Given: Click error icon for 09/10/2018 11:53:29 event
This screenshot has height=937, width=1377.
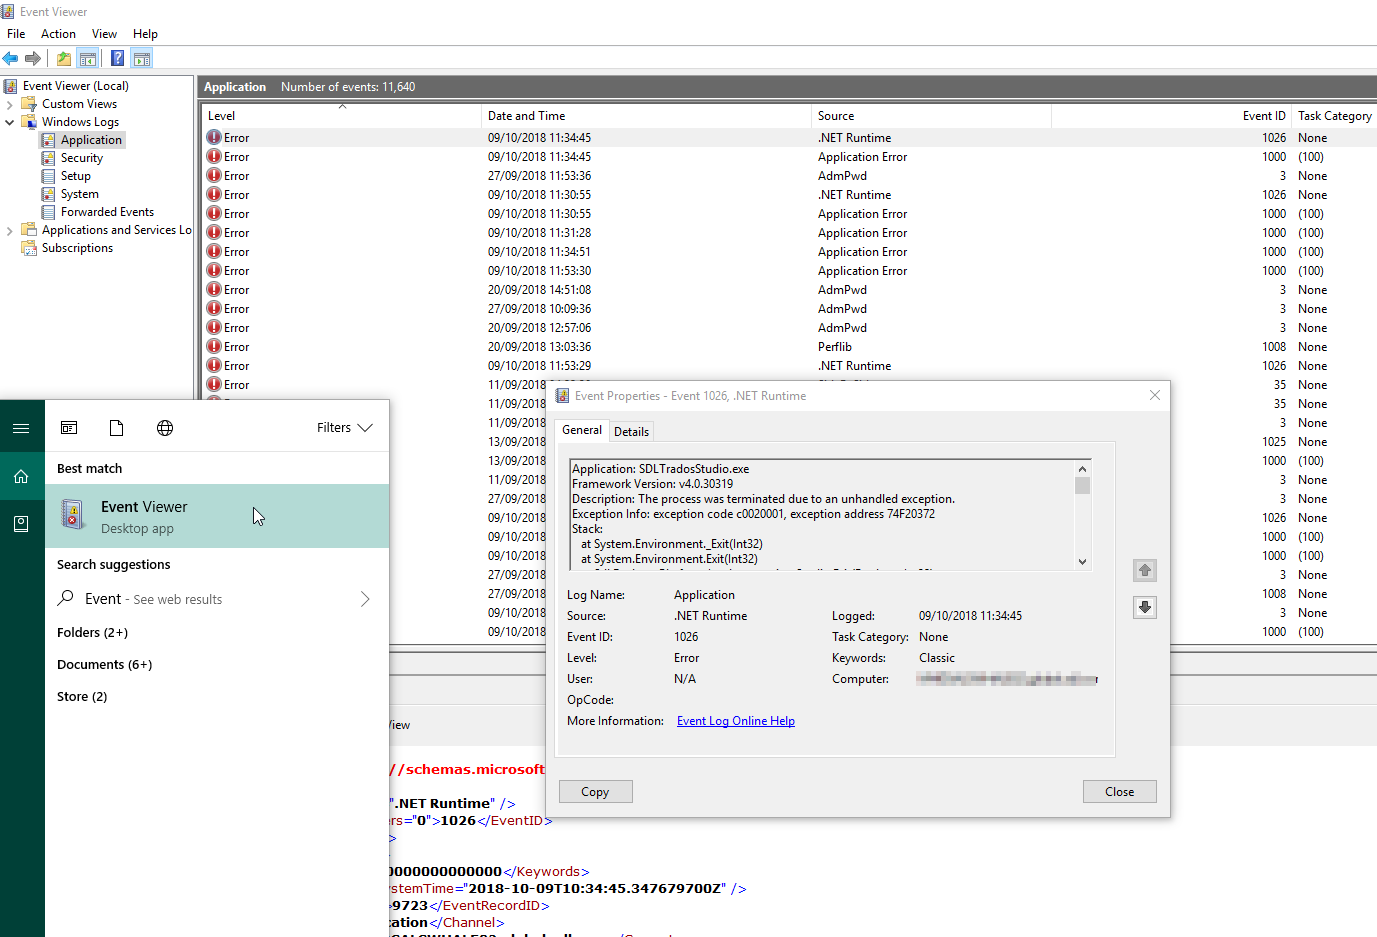Looking at the screenshot, I should [x=214, y=366].
